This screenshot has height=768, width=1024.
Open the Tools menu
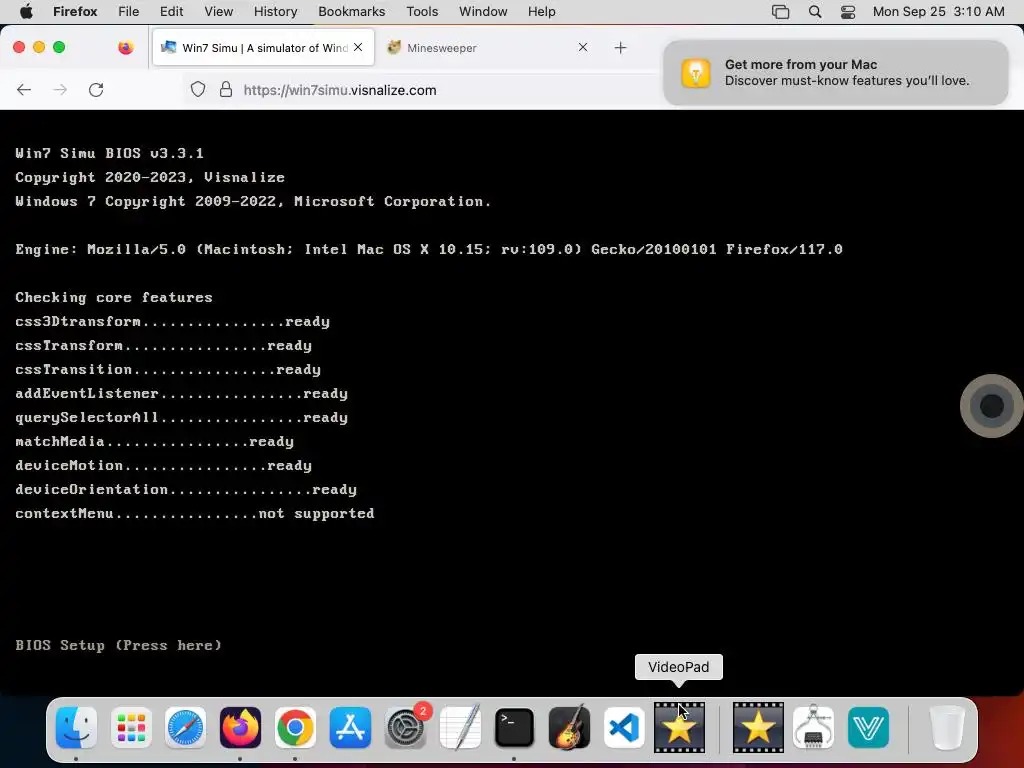tap(423, 12)
